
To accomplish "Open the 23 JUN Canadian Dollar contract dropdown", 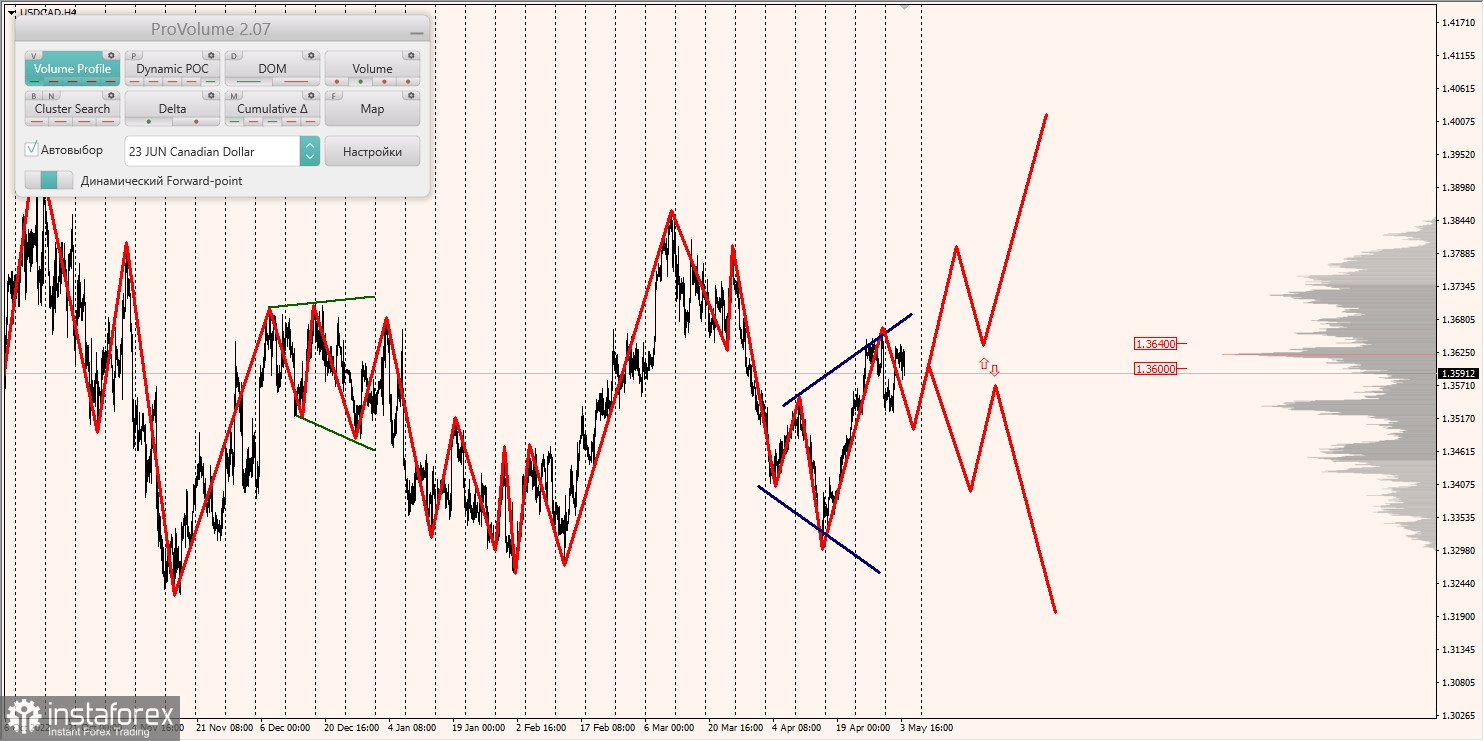I will click(222, 151).
